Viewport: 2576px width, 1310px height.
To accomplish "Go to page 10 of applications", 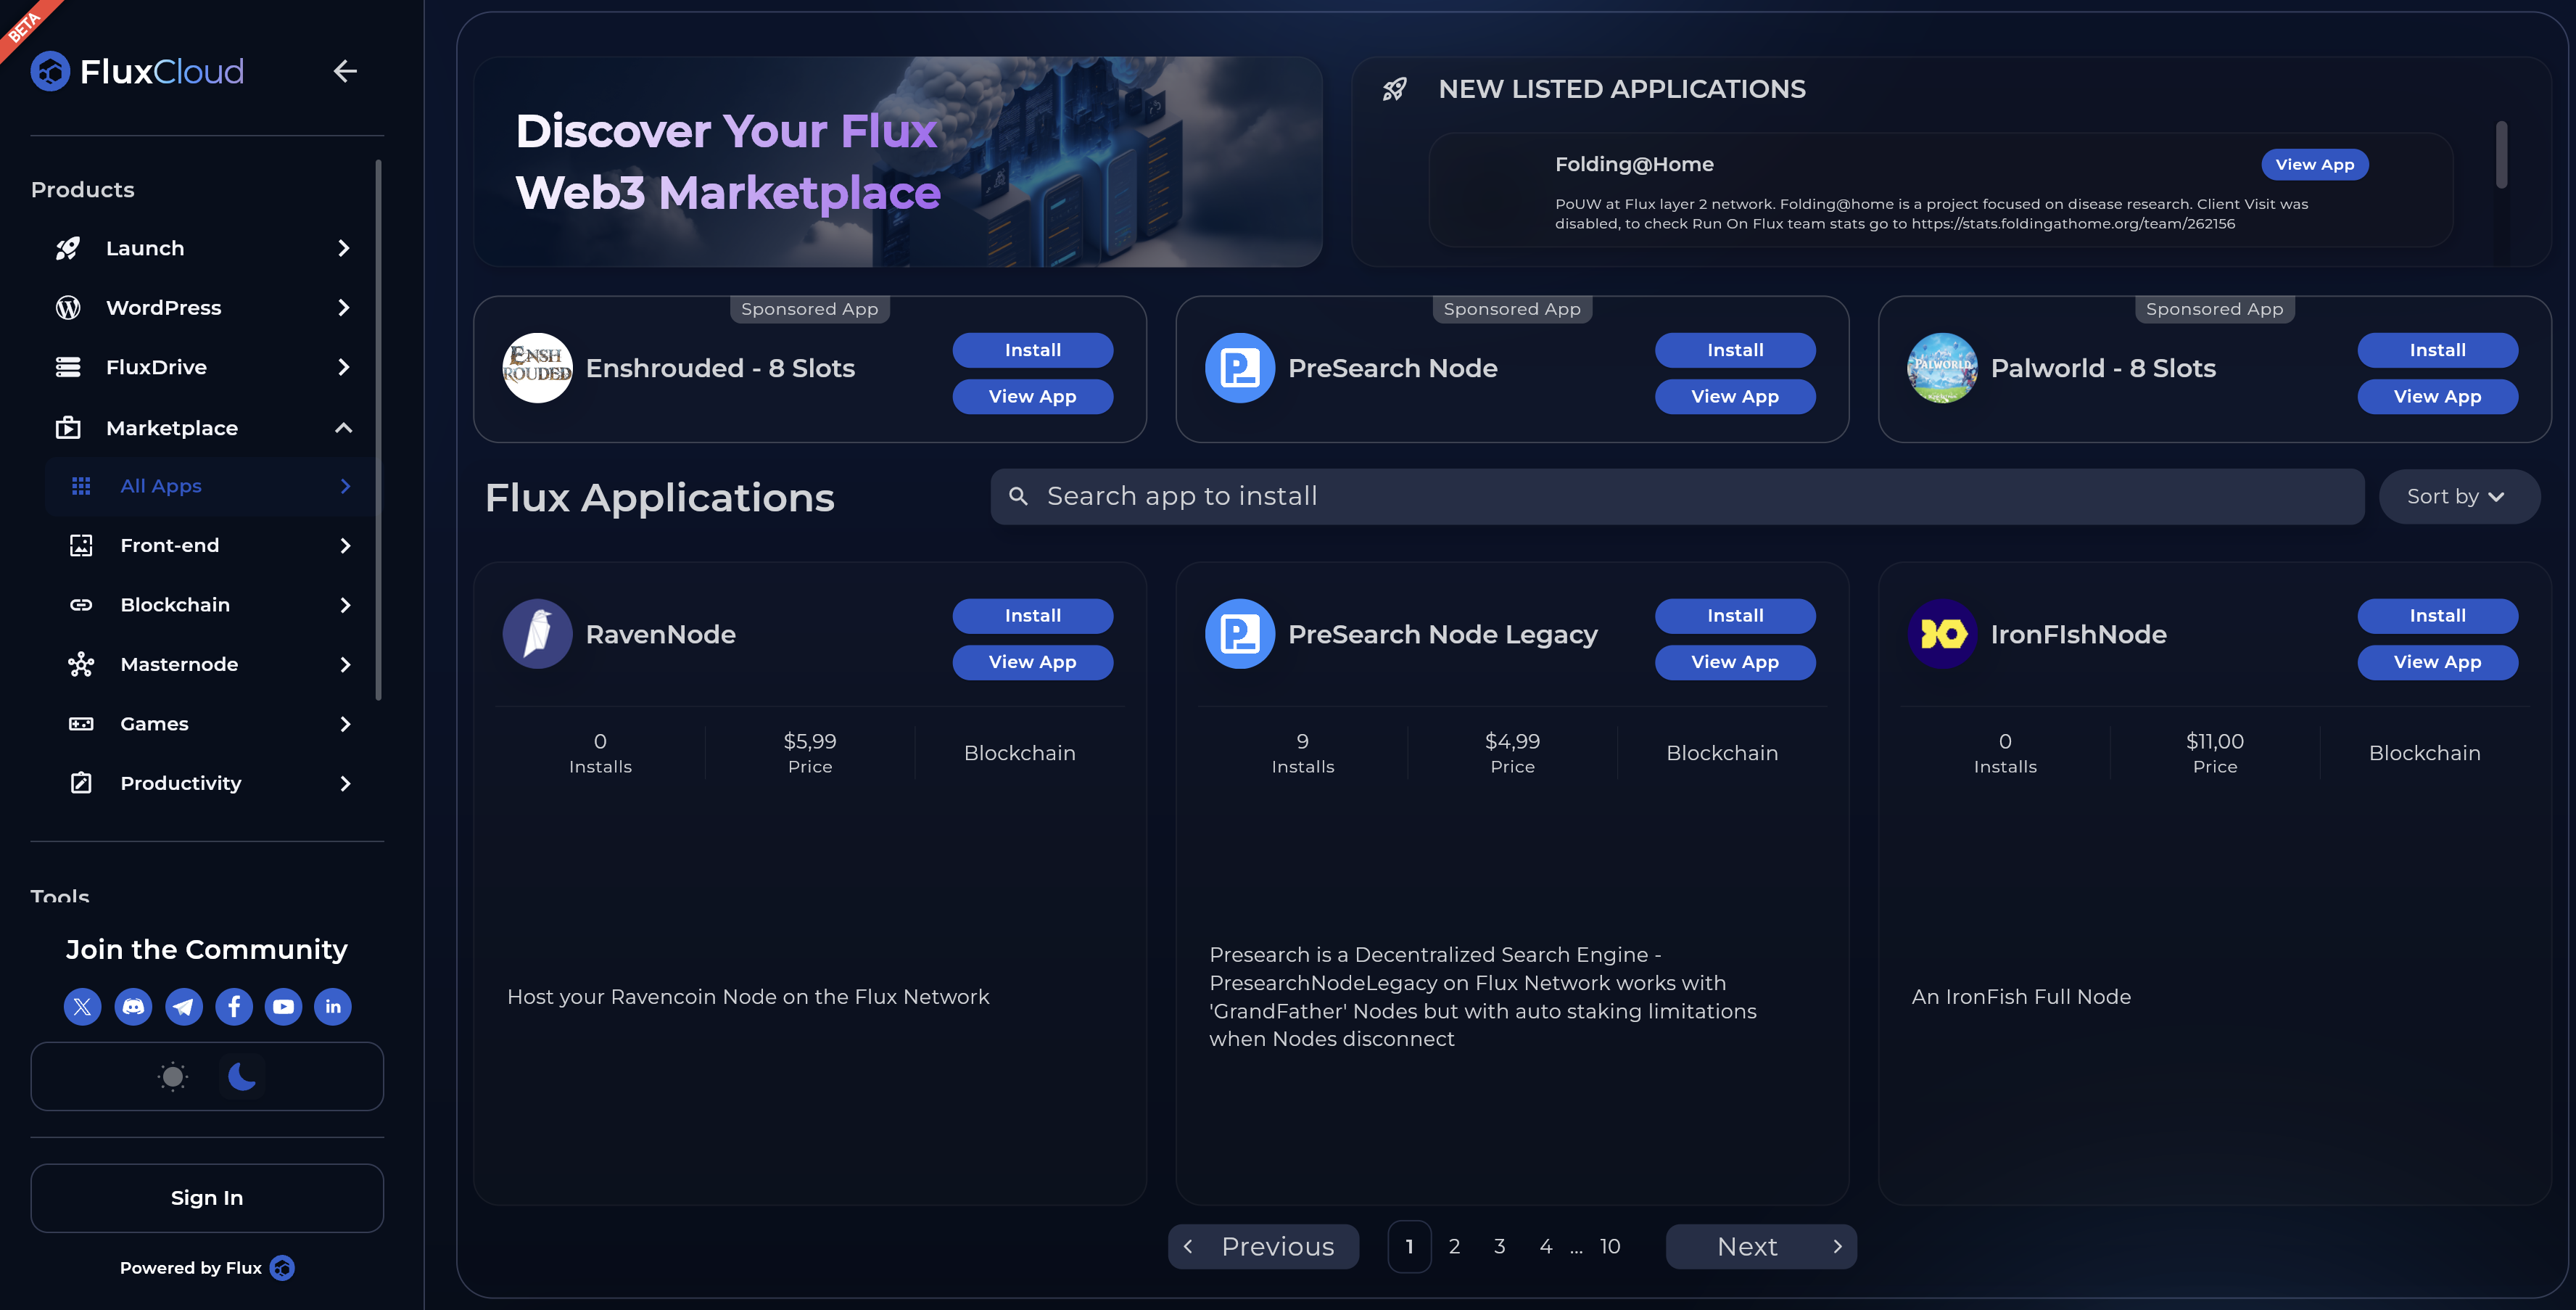I will [x=1610, y=1247].
